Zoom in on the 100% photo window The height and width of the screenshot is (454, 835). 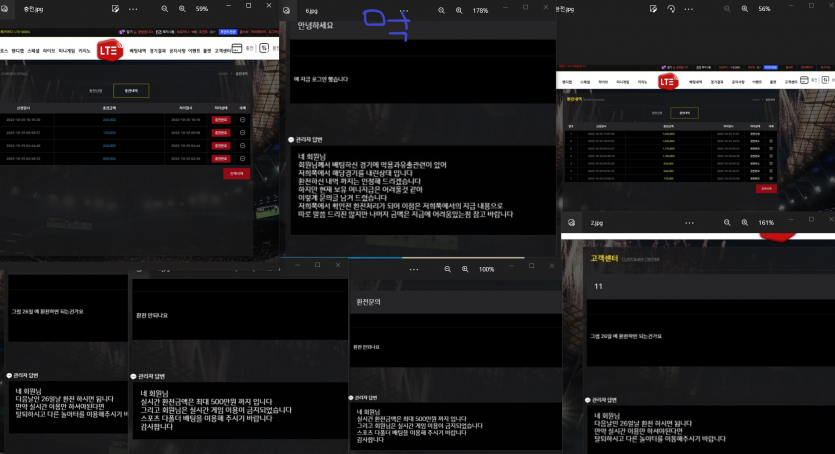466,269
